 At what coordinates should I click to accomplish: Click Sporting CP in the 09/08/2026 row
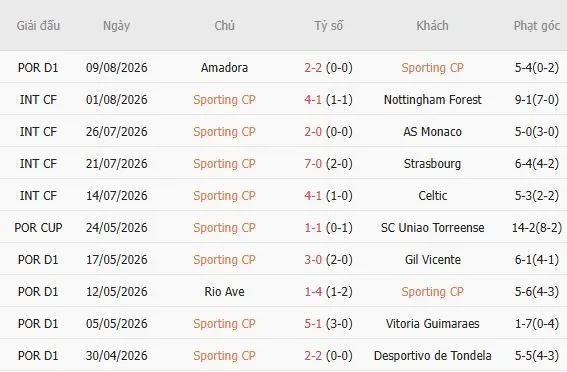(x=432, y=68)
